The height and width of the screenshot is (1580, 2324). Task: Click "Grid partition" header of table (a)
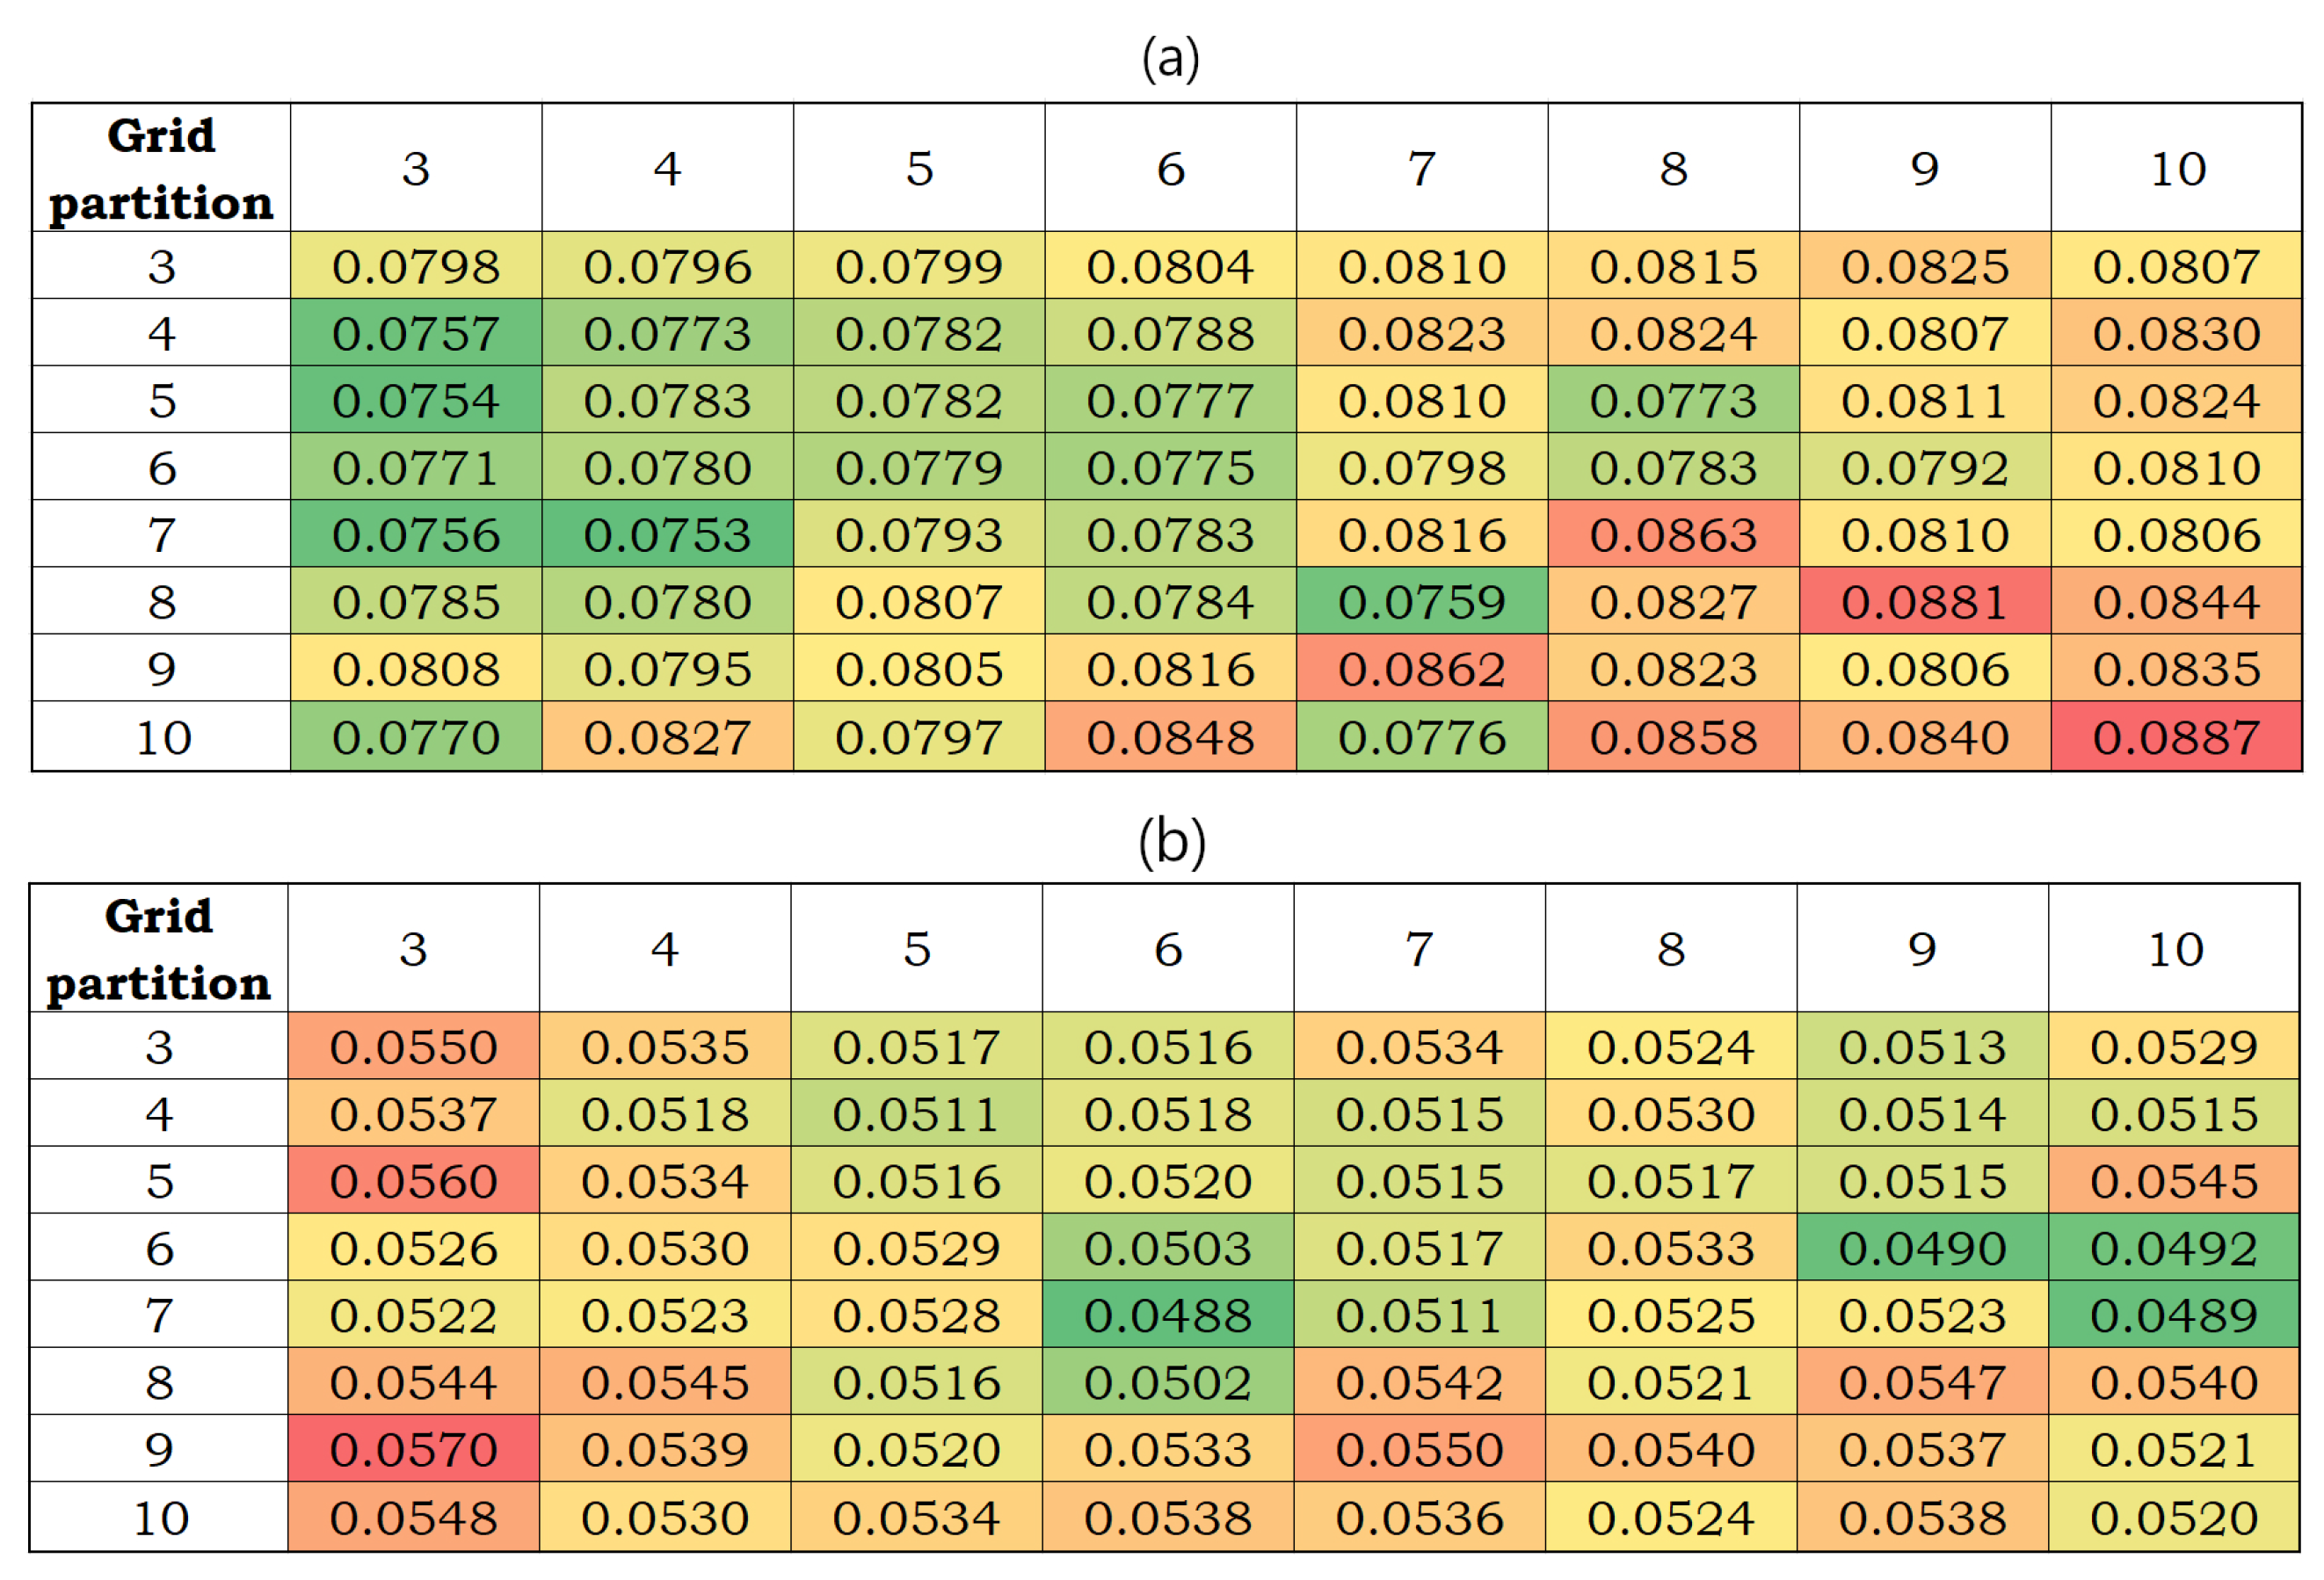[x=161, y=168]
